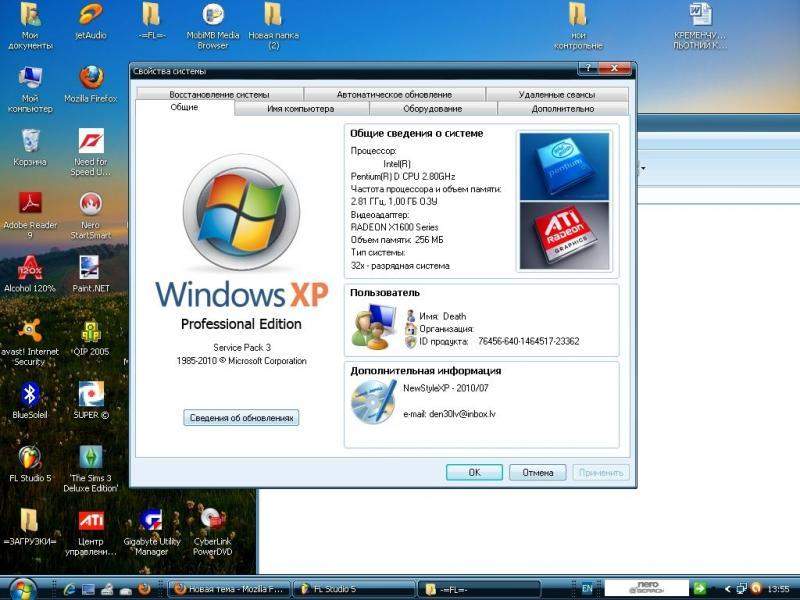Screen dimensions: 800x600
Task: Go to Автоматическое обновление tab
Action: click(x=393, y=94)
